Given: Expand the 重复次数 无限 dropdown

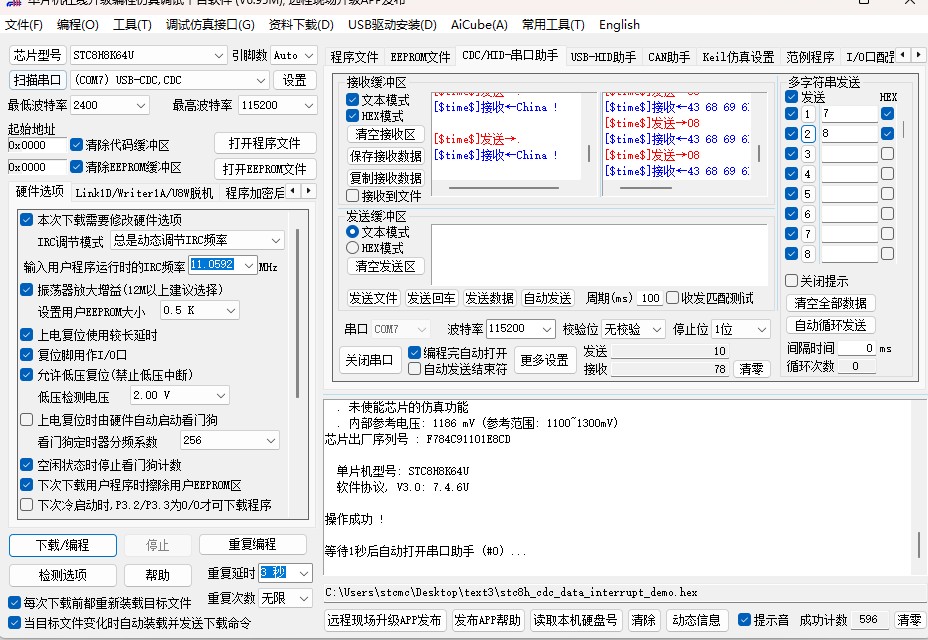Looking at the screenshot, I should click(304, 599).
